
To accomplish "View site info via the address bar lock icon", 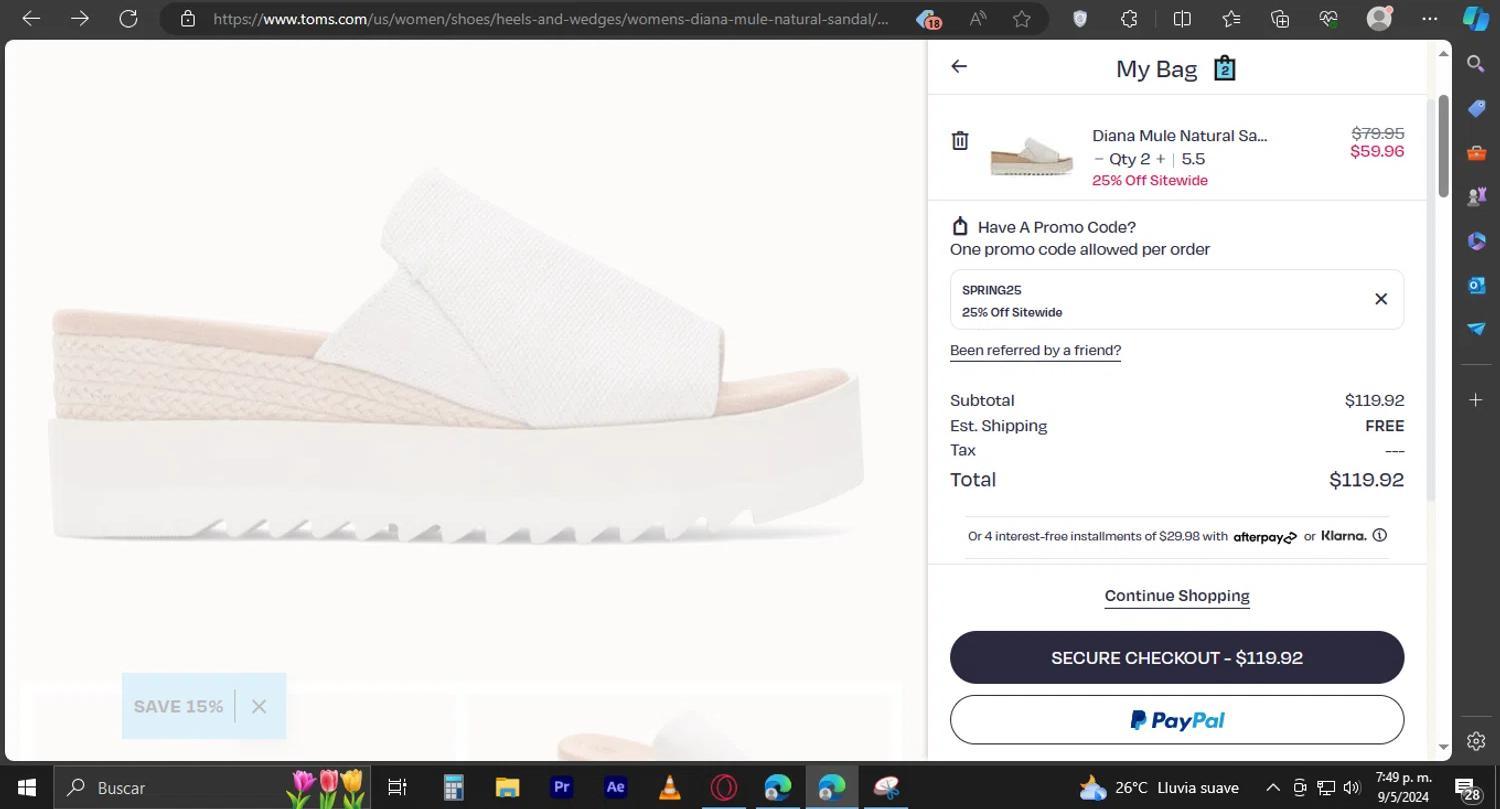I will pos(187,18).
